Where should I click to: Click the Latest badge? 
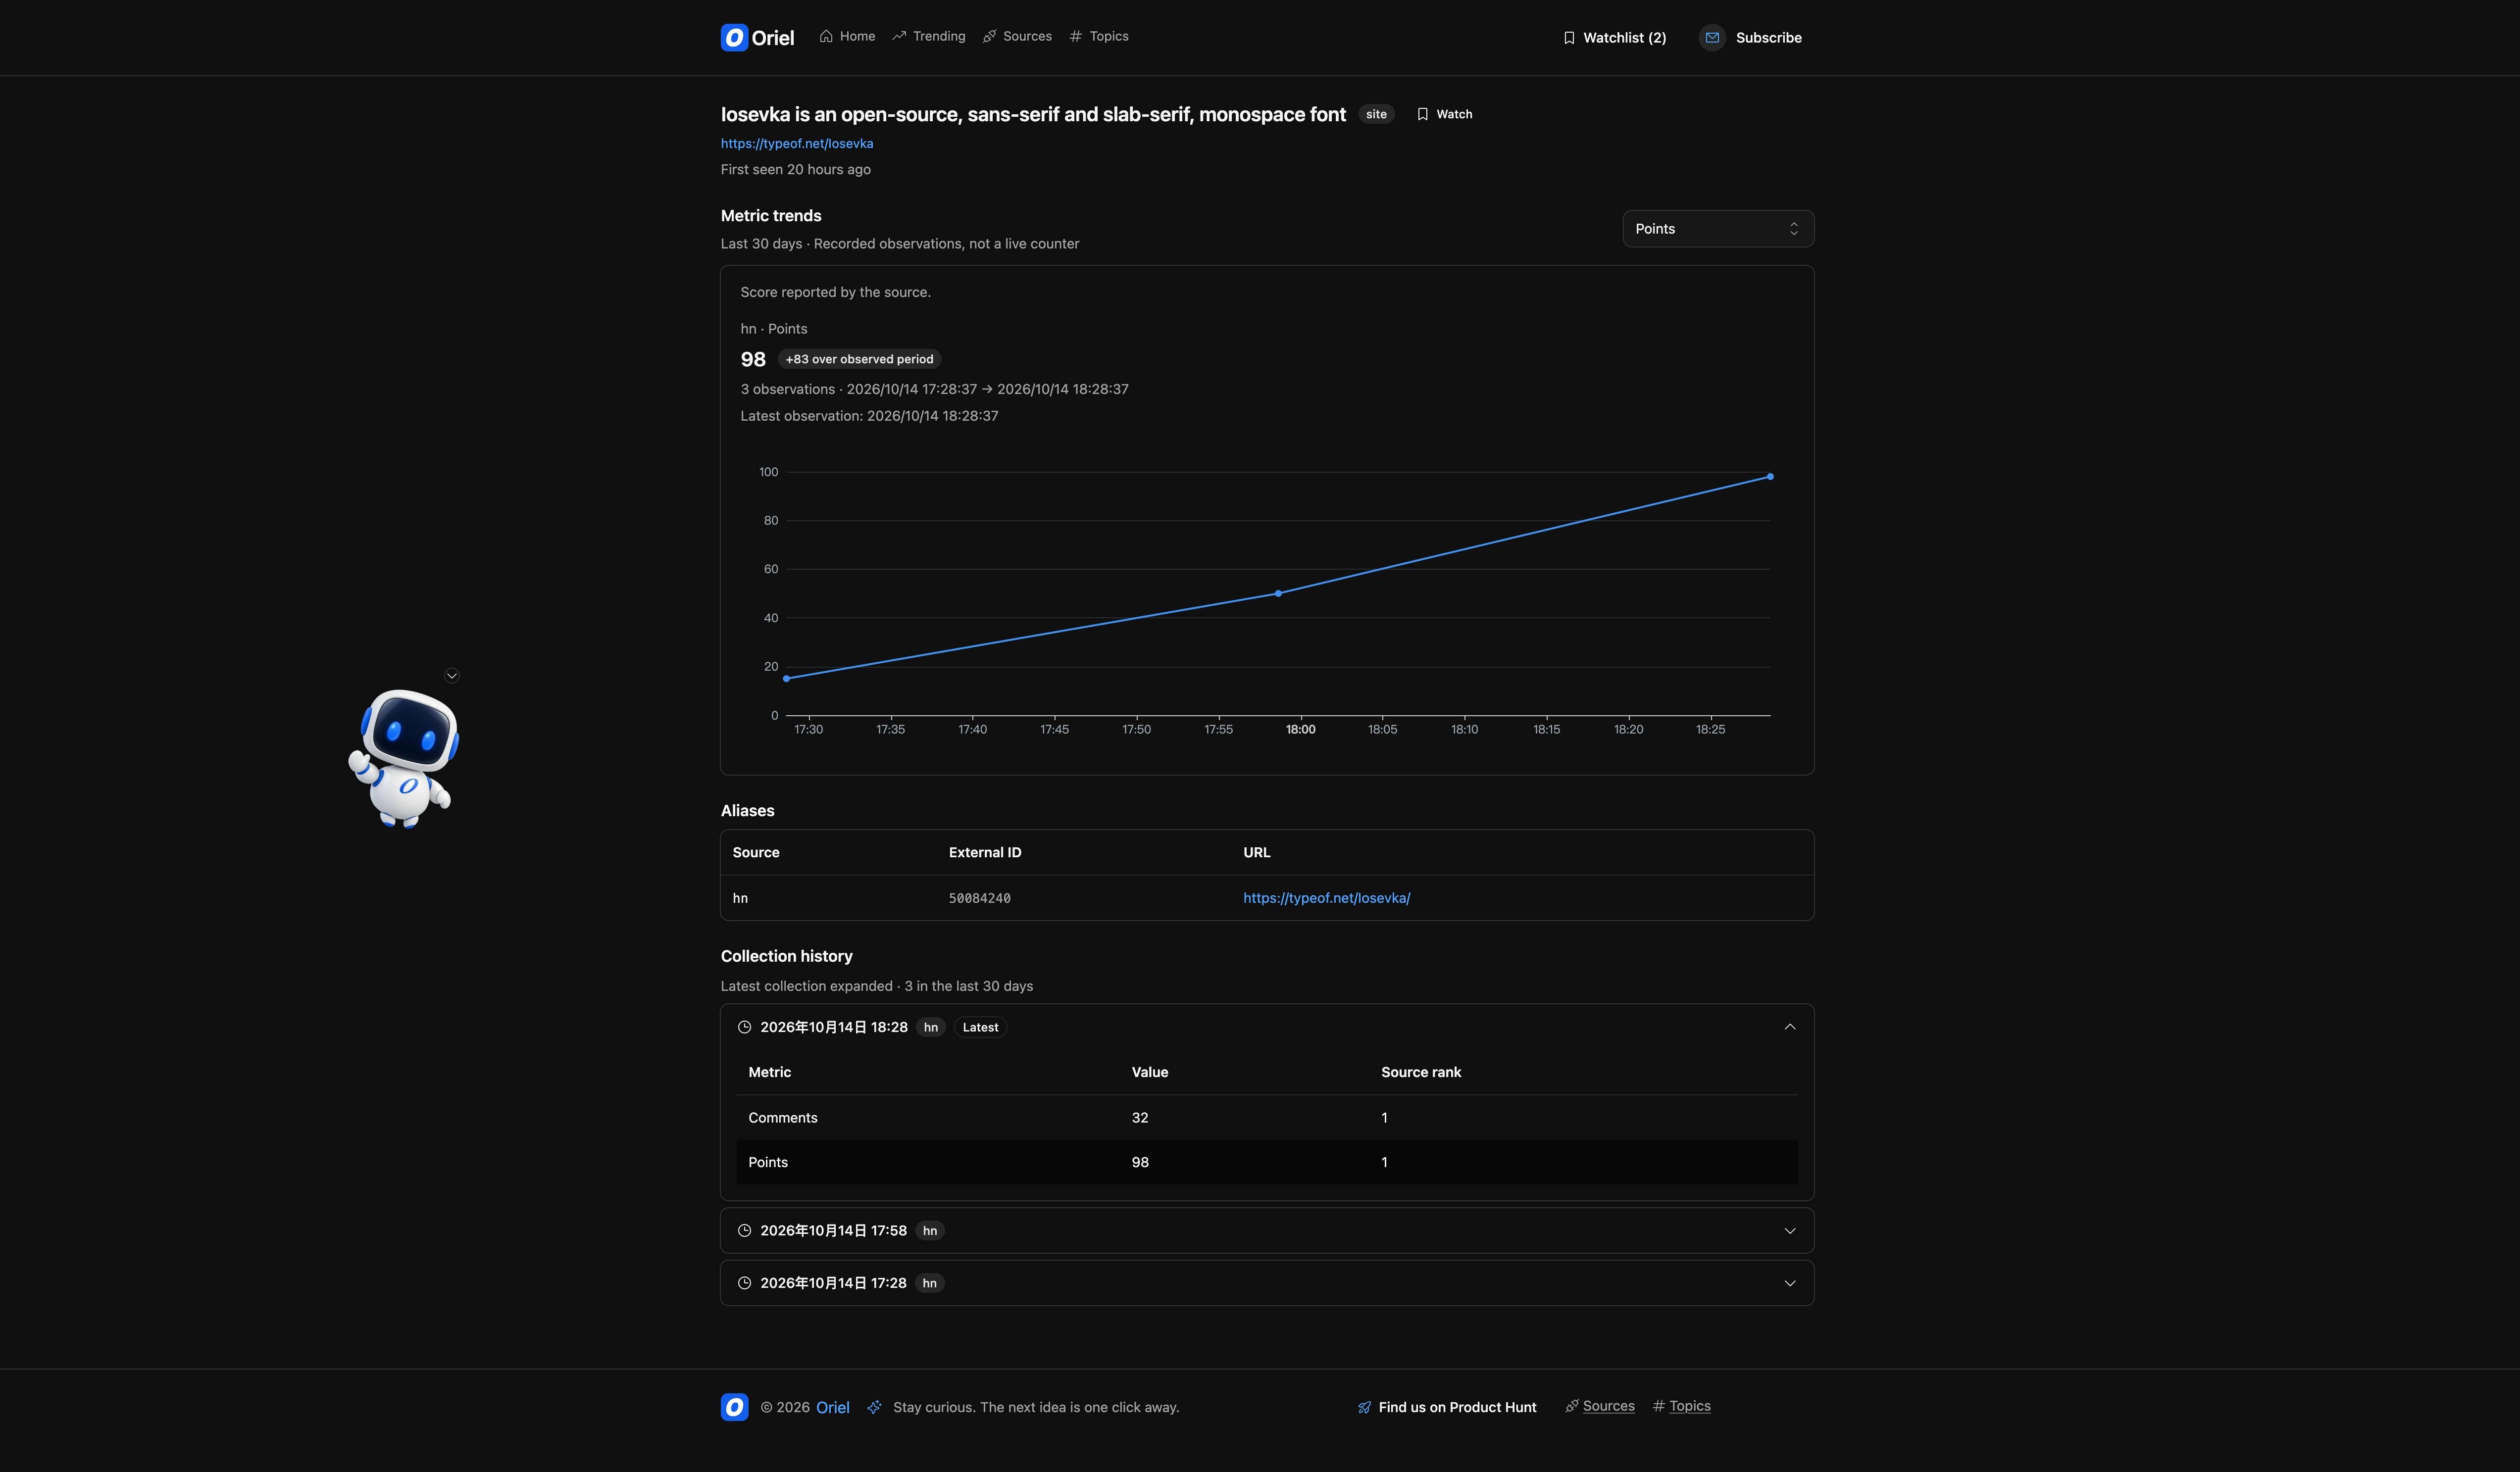[980, 1027]
